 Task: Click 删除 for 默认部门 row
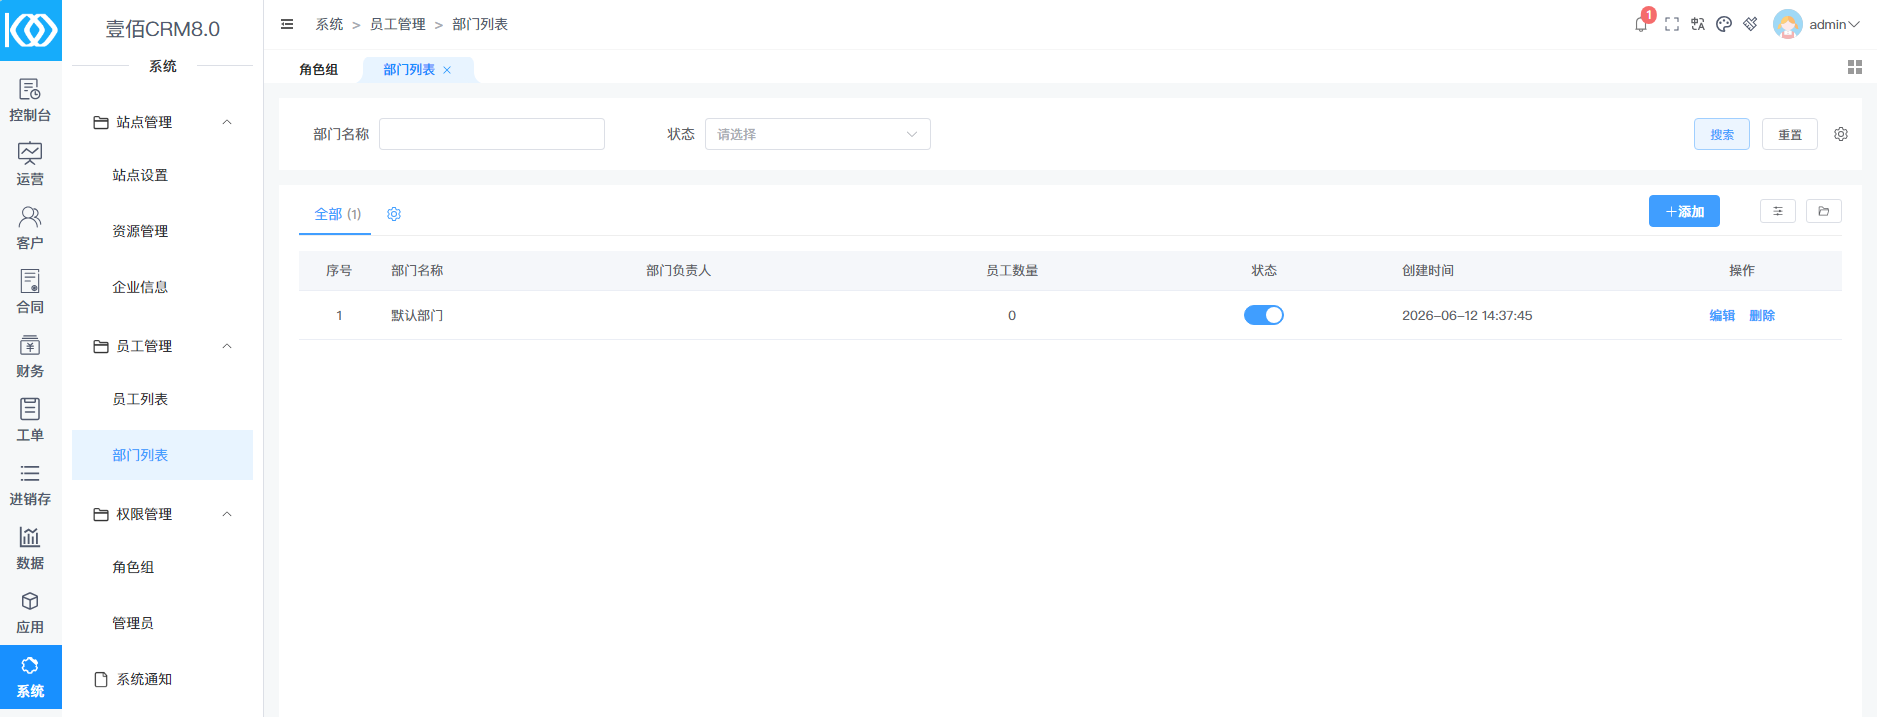1762,315
